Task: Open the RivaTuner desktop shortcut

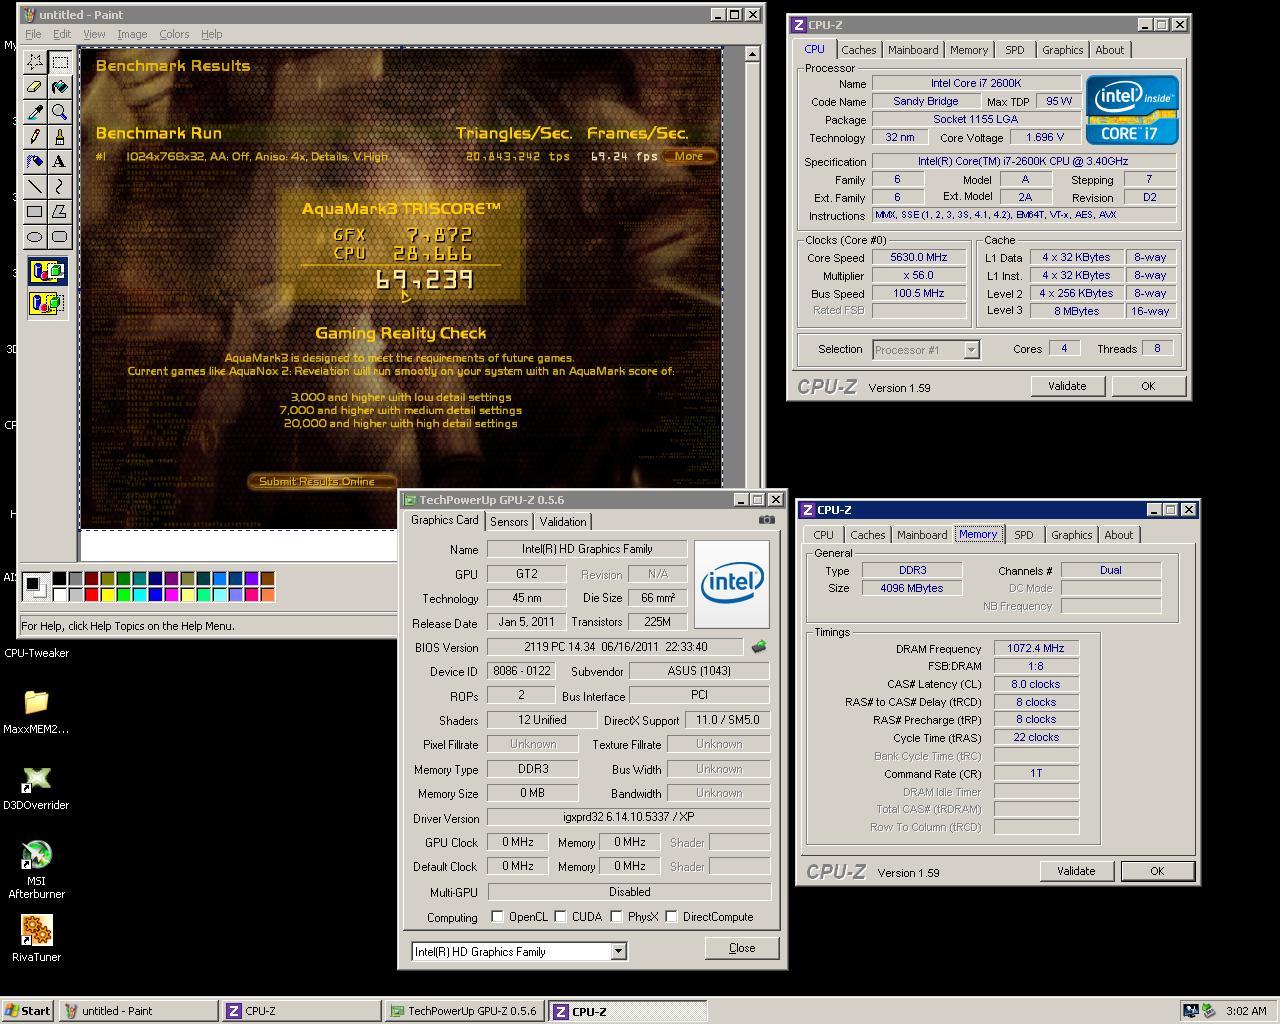Action: [36, 938]
